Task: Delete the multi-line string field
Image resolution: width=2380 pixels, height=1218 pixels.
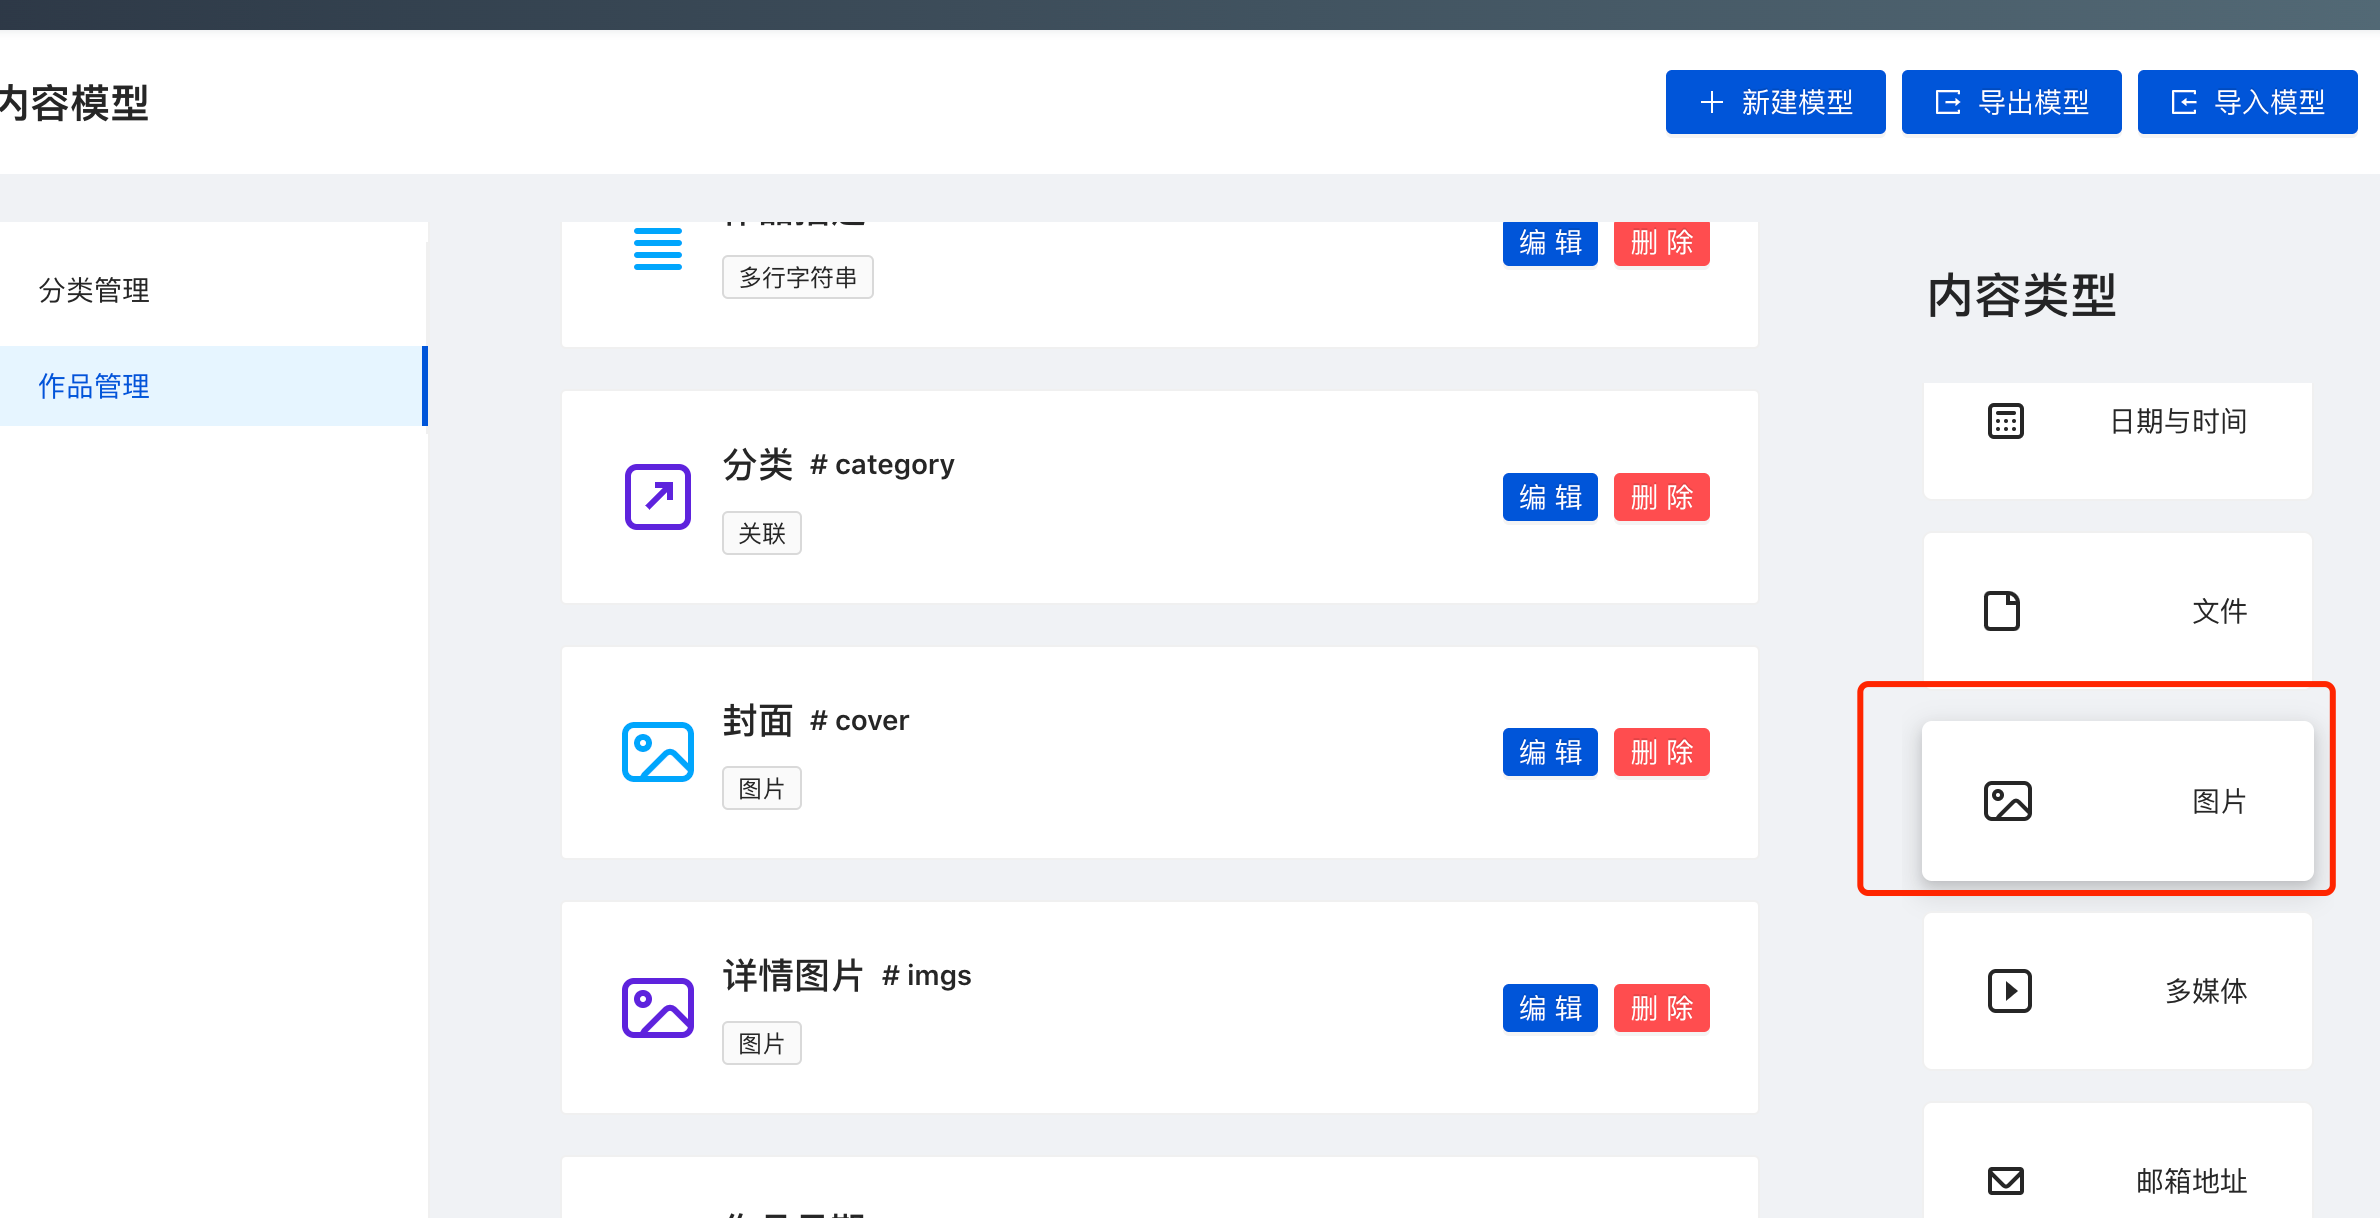Action: (x=1661, y=244)
